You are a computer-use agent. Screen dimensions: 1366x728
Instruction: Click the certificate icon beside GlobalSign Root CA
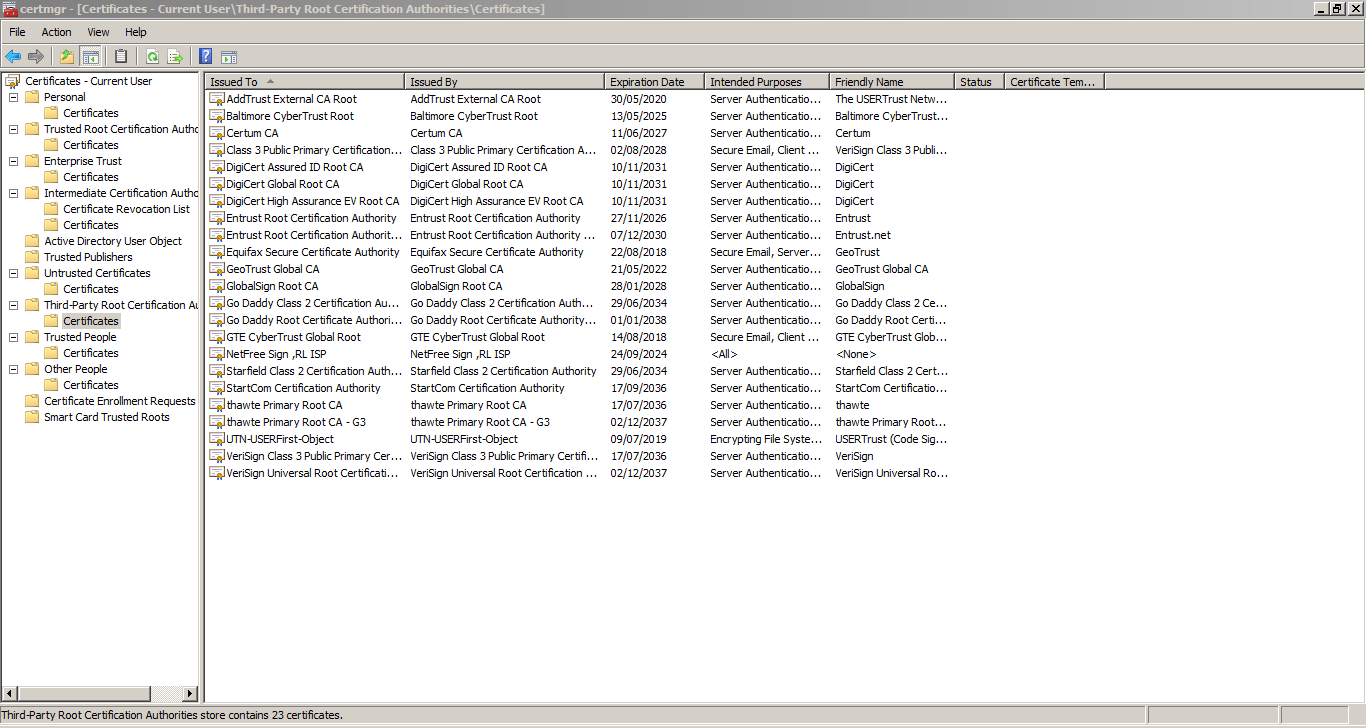(217, 286)
